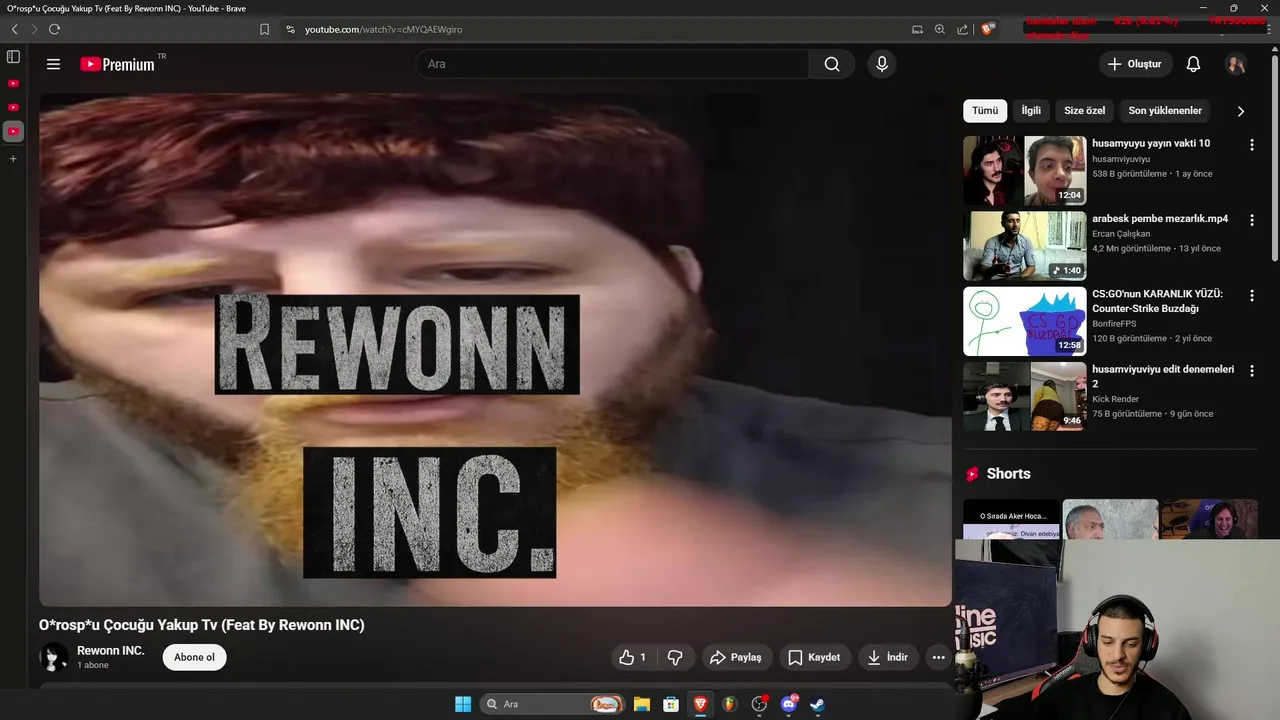1280x720 pixels.
Task: Download video with İndir button
Action: [x=888, y=657]
